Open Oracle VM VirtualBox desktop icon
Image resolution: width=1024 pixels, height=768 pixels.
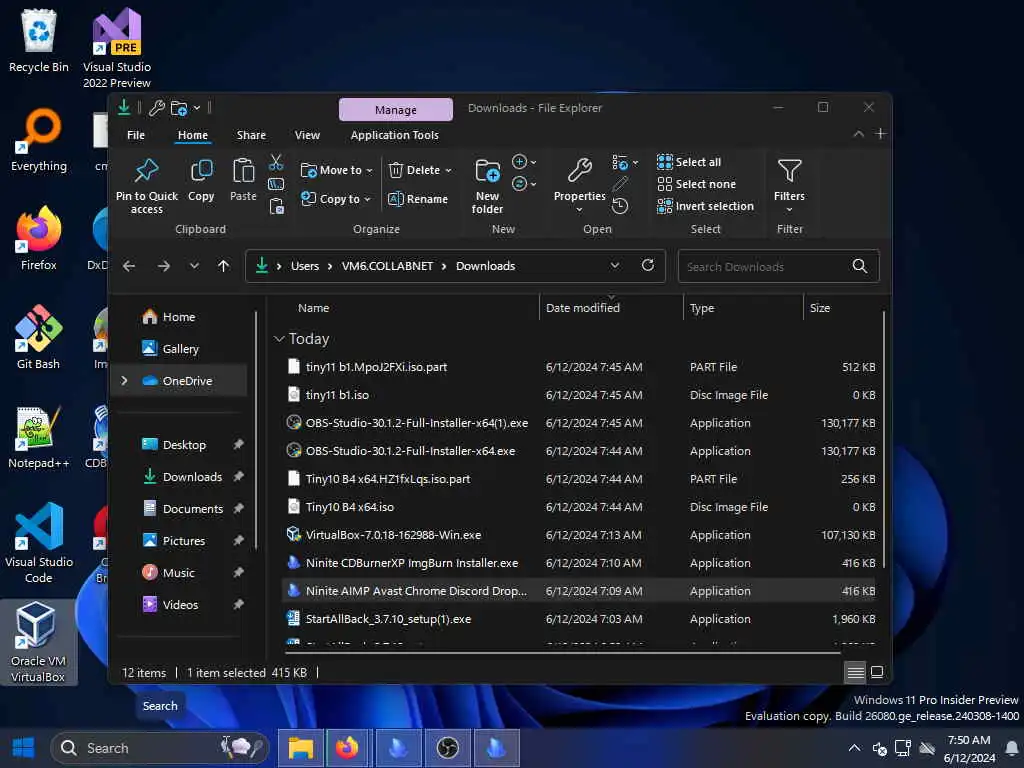[37, 642]
